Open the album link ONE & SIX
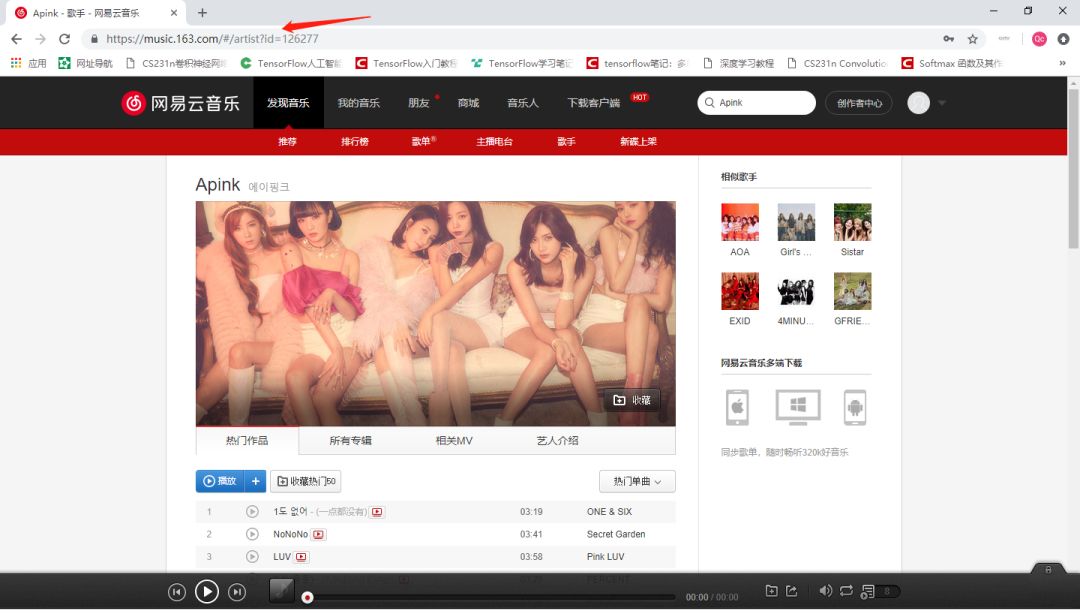The image size is (1080, 614). 609,511
